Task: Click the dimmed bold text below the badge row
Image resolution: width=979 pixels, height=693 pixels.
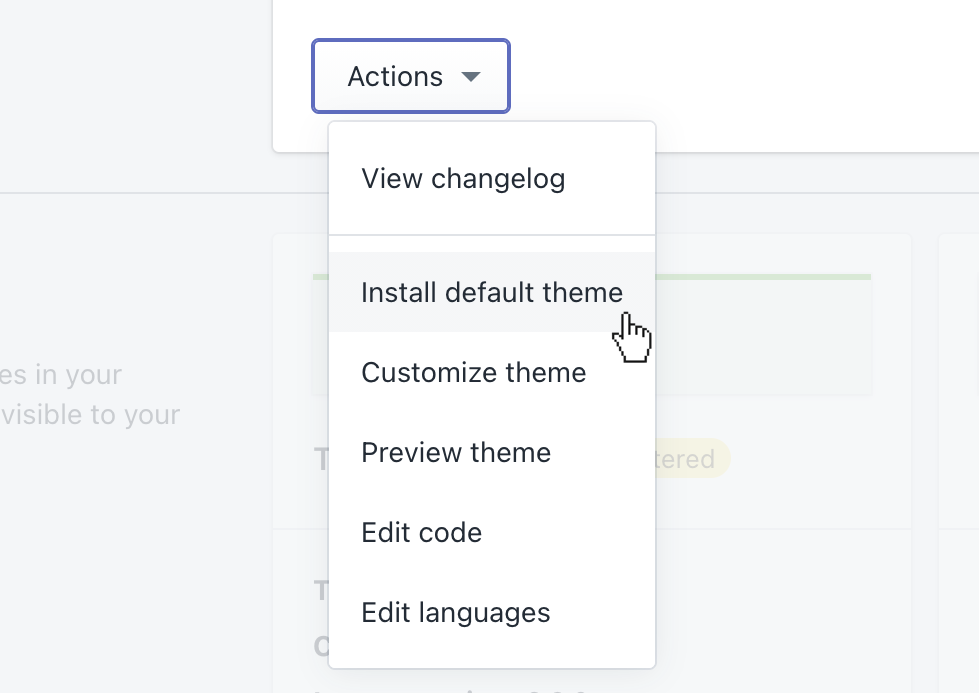Action: point(321,590)
